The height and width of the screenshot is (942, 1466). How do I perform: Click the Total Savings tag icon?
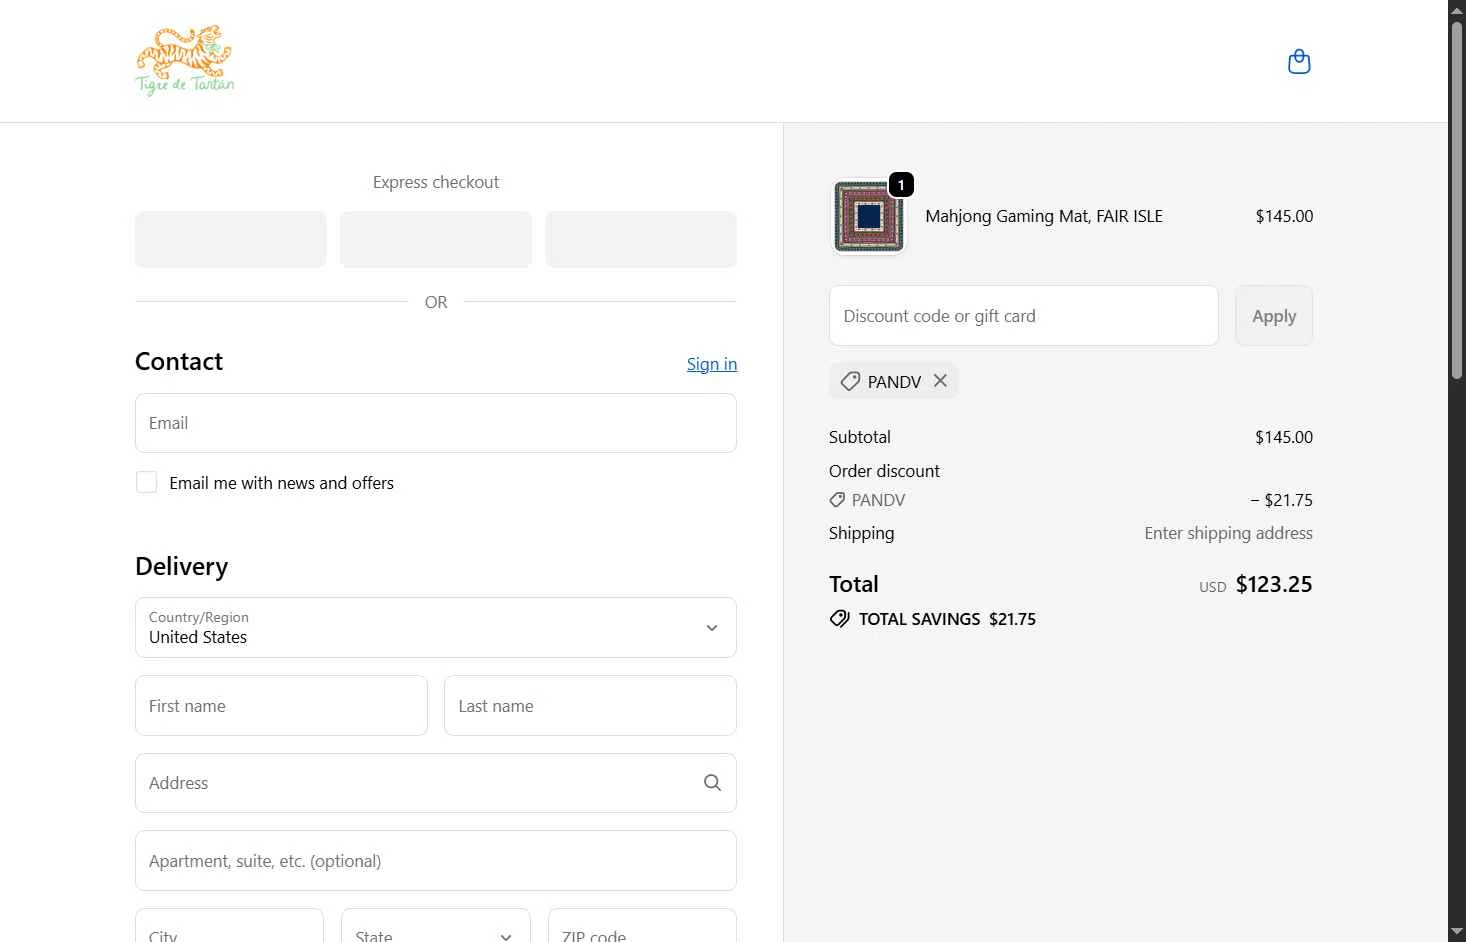click(x=840, y=619)
